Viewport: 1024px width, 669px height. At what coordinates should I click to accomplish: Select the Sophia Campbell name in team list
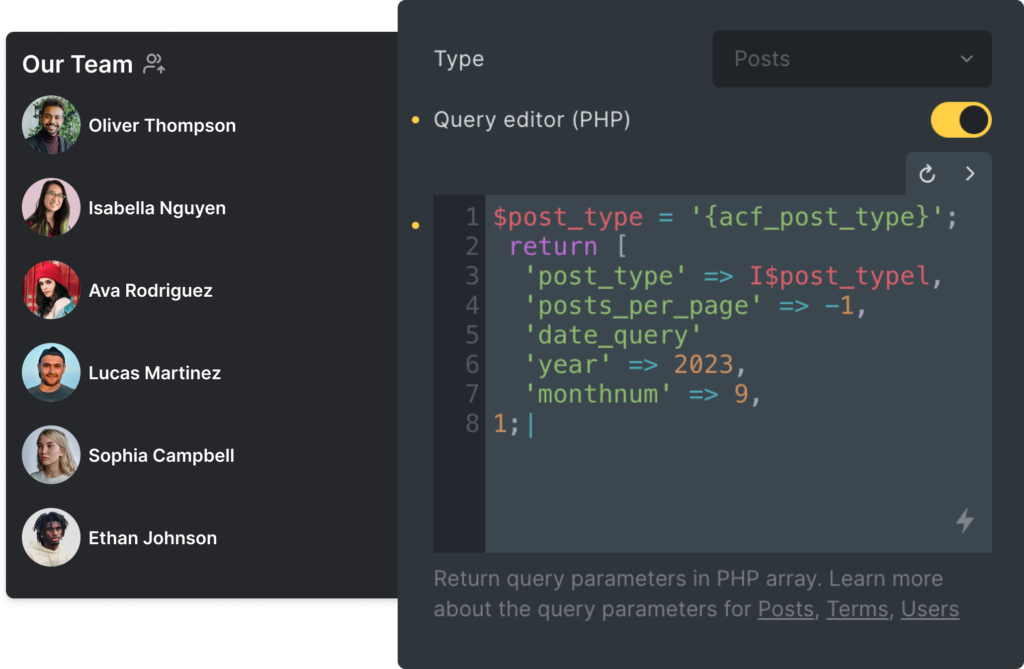161,456
